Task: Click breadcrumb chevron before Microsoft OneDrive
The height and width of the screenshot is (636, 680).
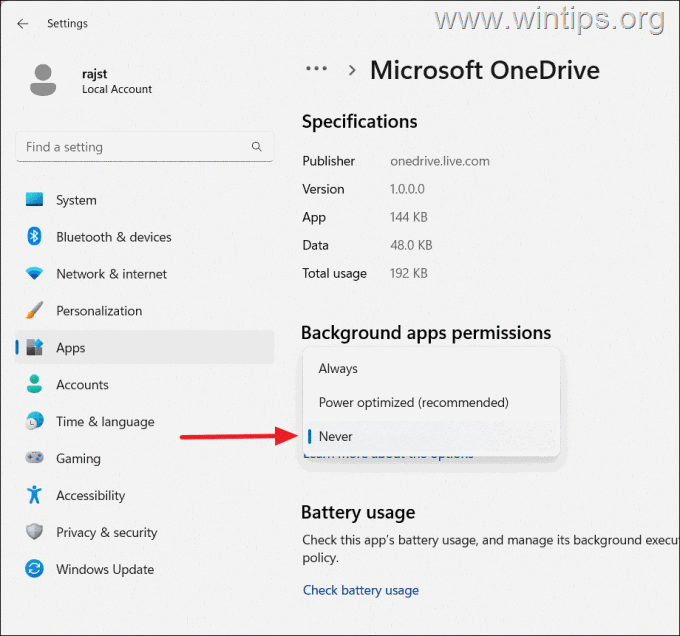Action: (352, 70)
